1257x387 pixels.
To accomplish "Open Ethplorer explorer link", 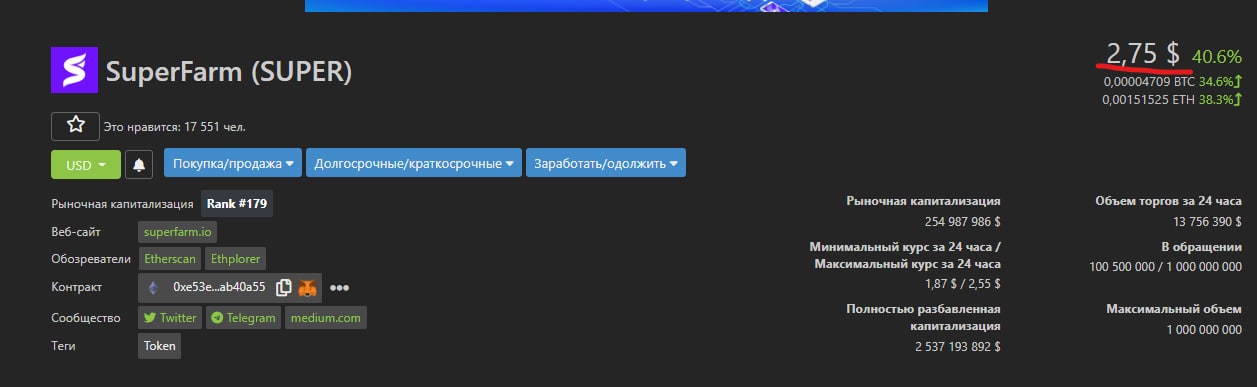I will [x=235, y=259].
